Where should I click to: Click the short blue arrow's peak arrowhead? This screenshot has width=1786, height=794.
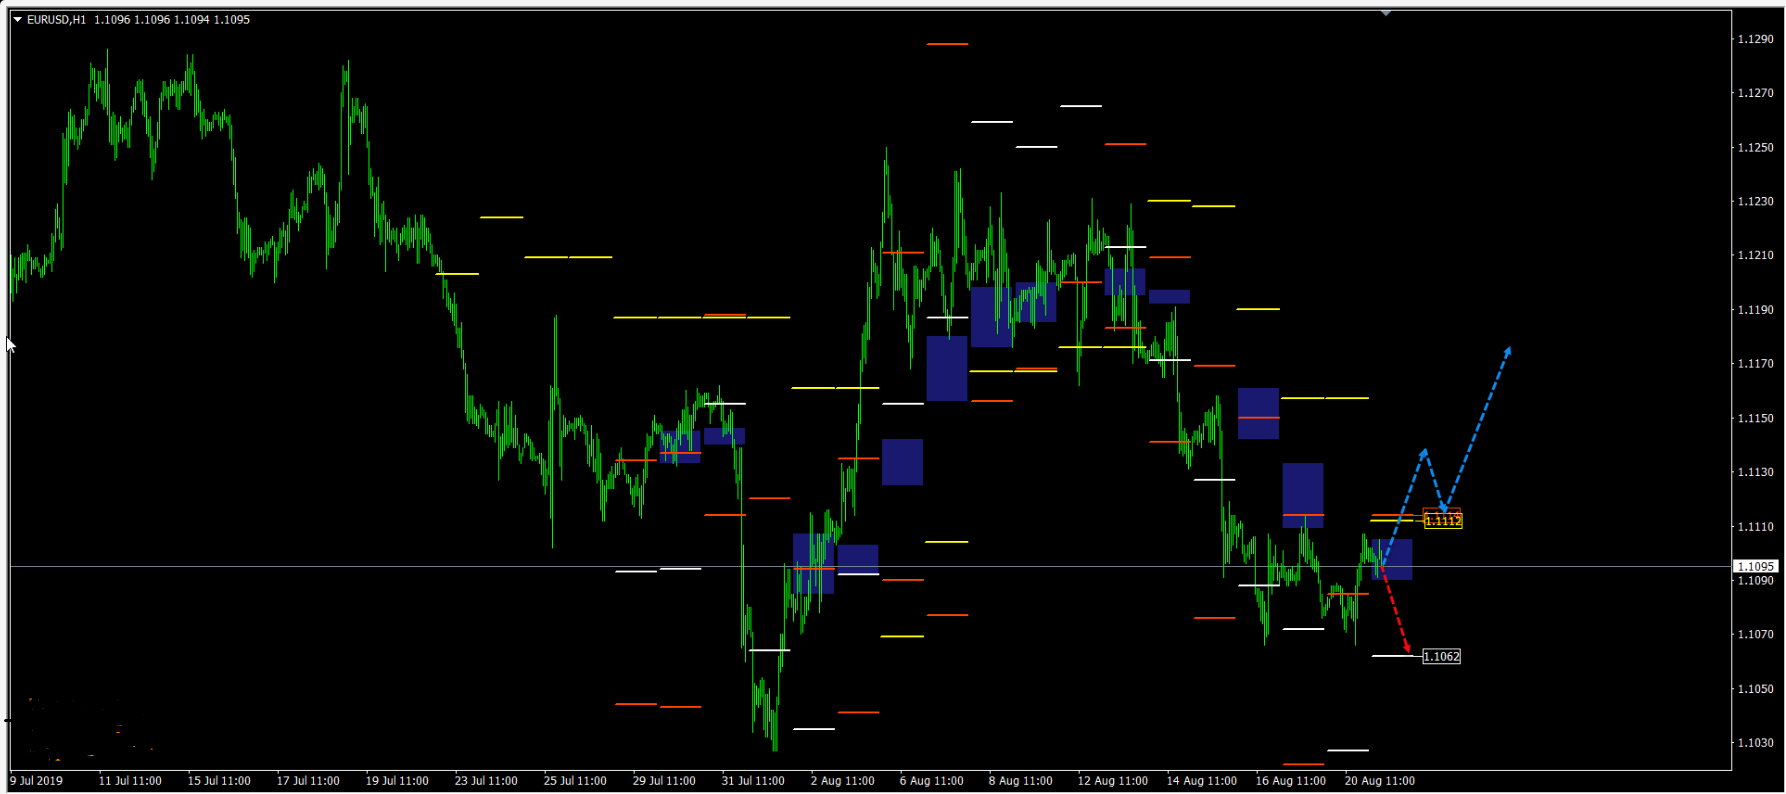[1424, 454]
